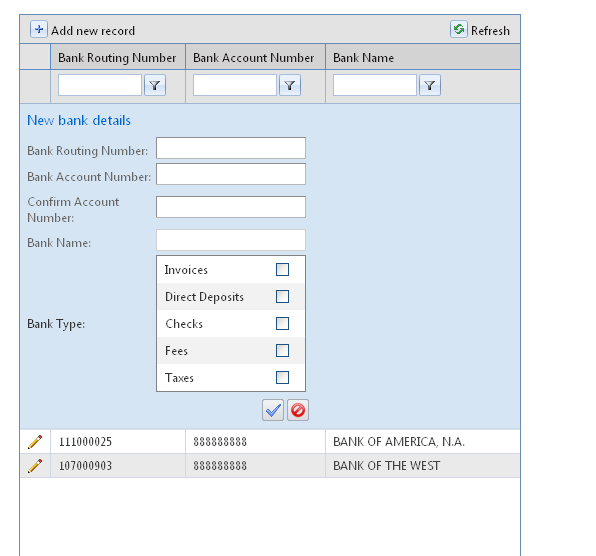Tick the Taxes checkbox

282,377
